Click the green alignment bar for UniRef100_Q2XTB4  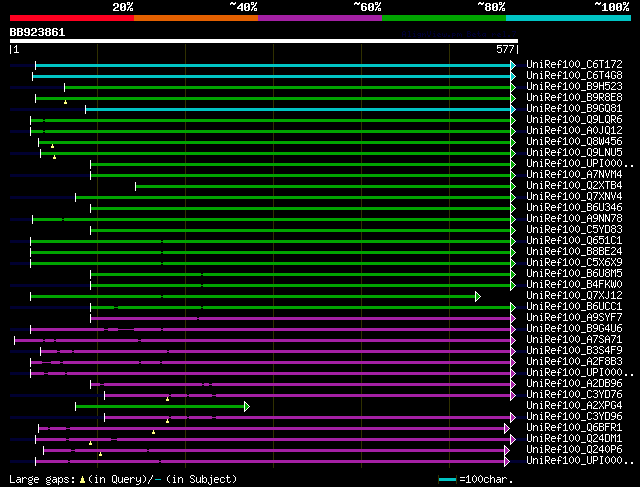click(x=322, y=186)
